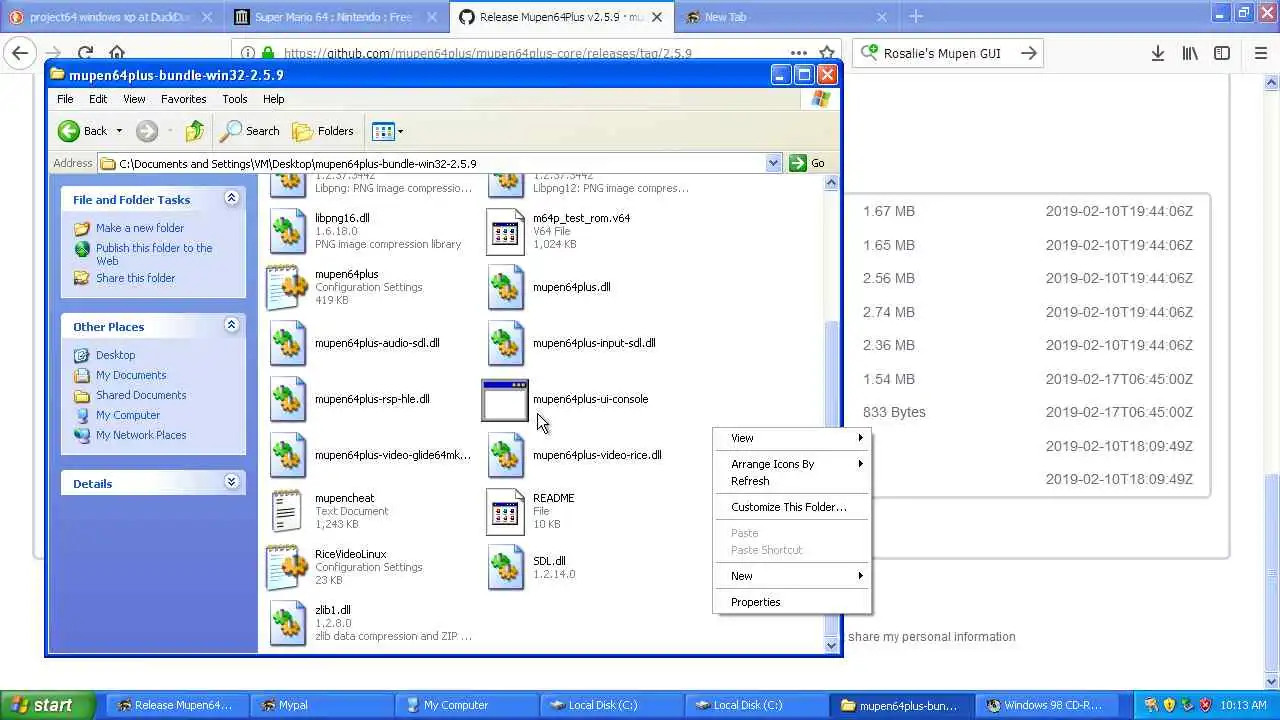The height and width of the screenshot is (720, 1280).
Task: Open My Documents under Other Places
Action: [x=131, y=375]
